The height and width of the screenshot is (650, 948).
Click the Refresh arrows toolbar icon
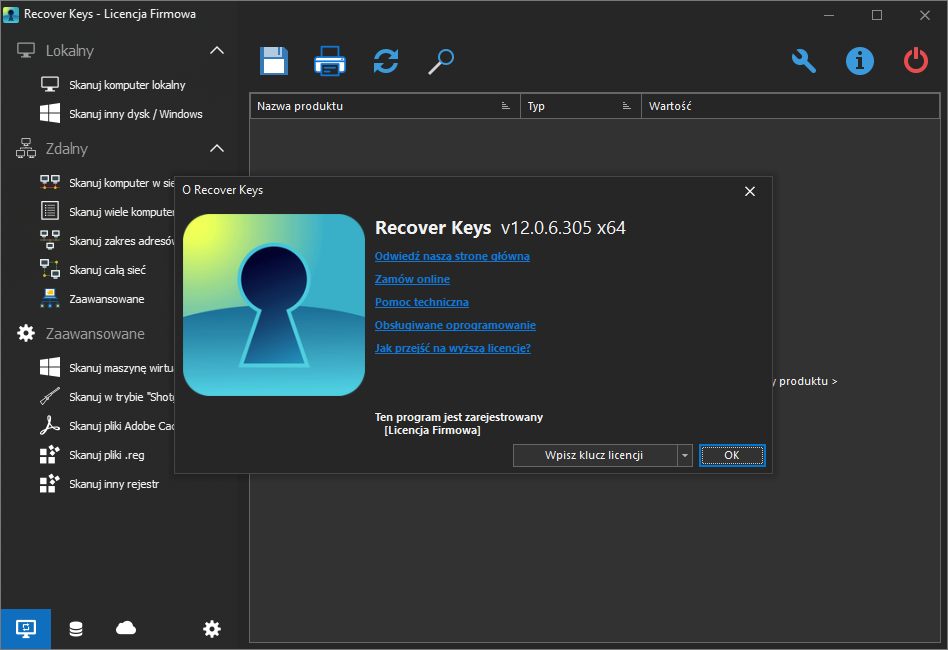click(x=386, y=61)
